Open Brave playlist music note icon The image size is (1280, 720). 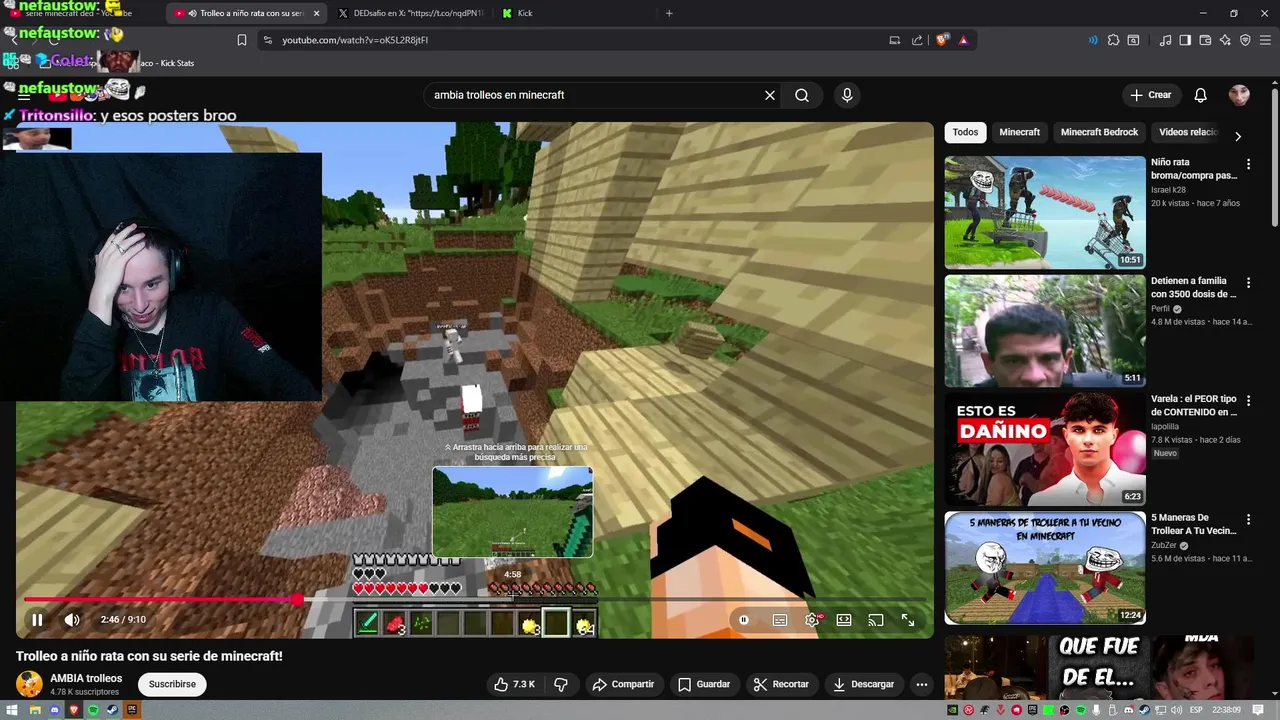(1165, 40)
